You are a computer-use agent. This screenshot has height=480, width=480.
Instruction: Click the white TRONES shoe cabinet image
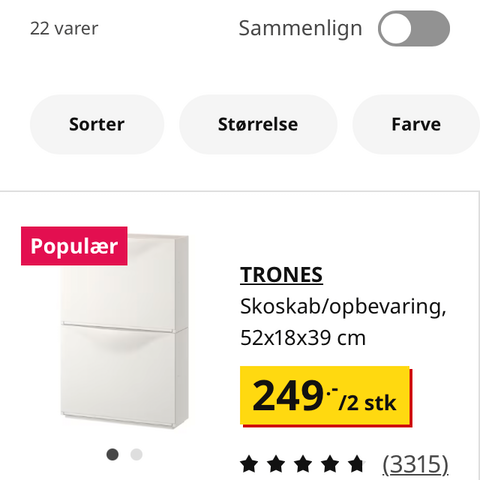click(125, 332)
